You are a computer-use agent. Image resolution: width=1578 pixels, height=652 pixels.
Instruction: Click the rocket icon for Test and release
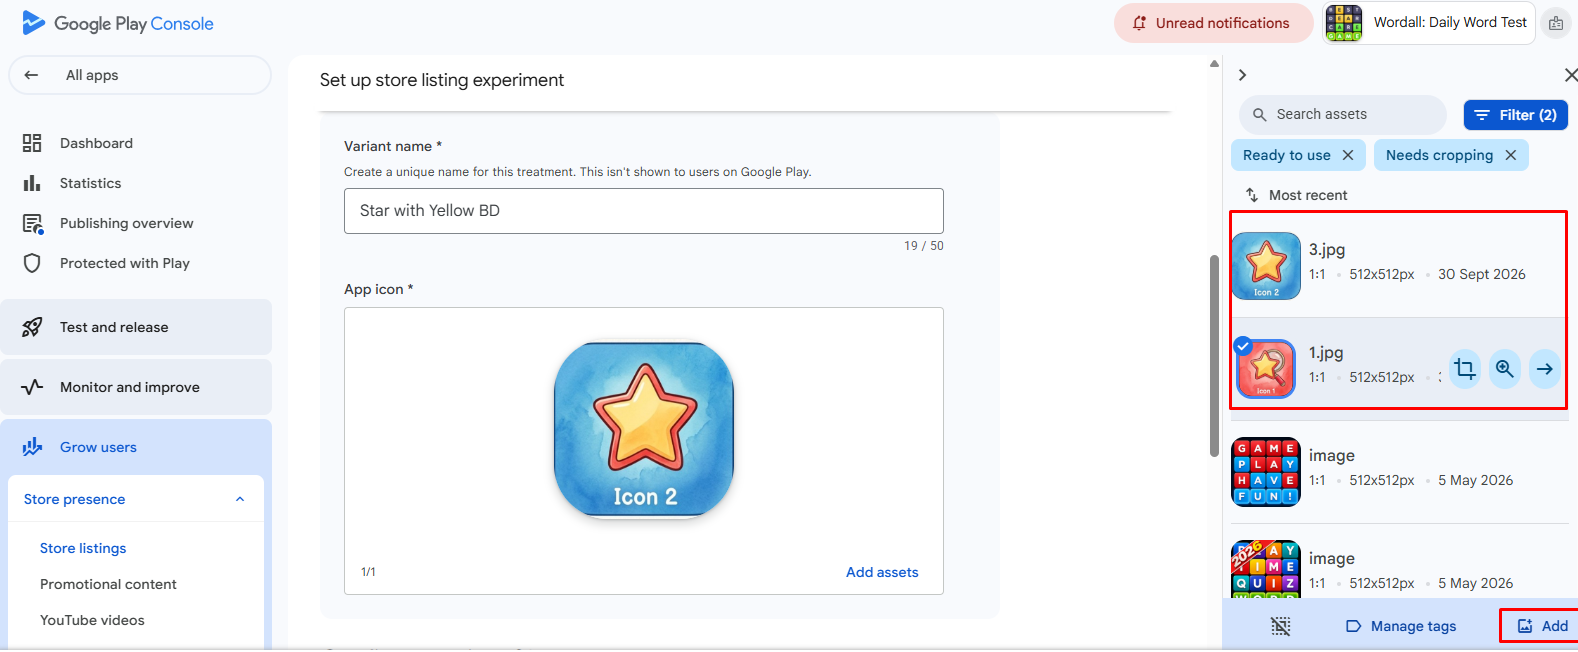click(x=32, y=327)
